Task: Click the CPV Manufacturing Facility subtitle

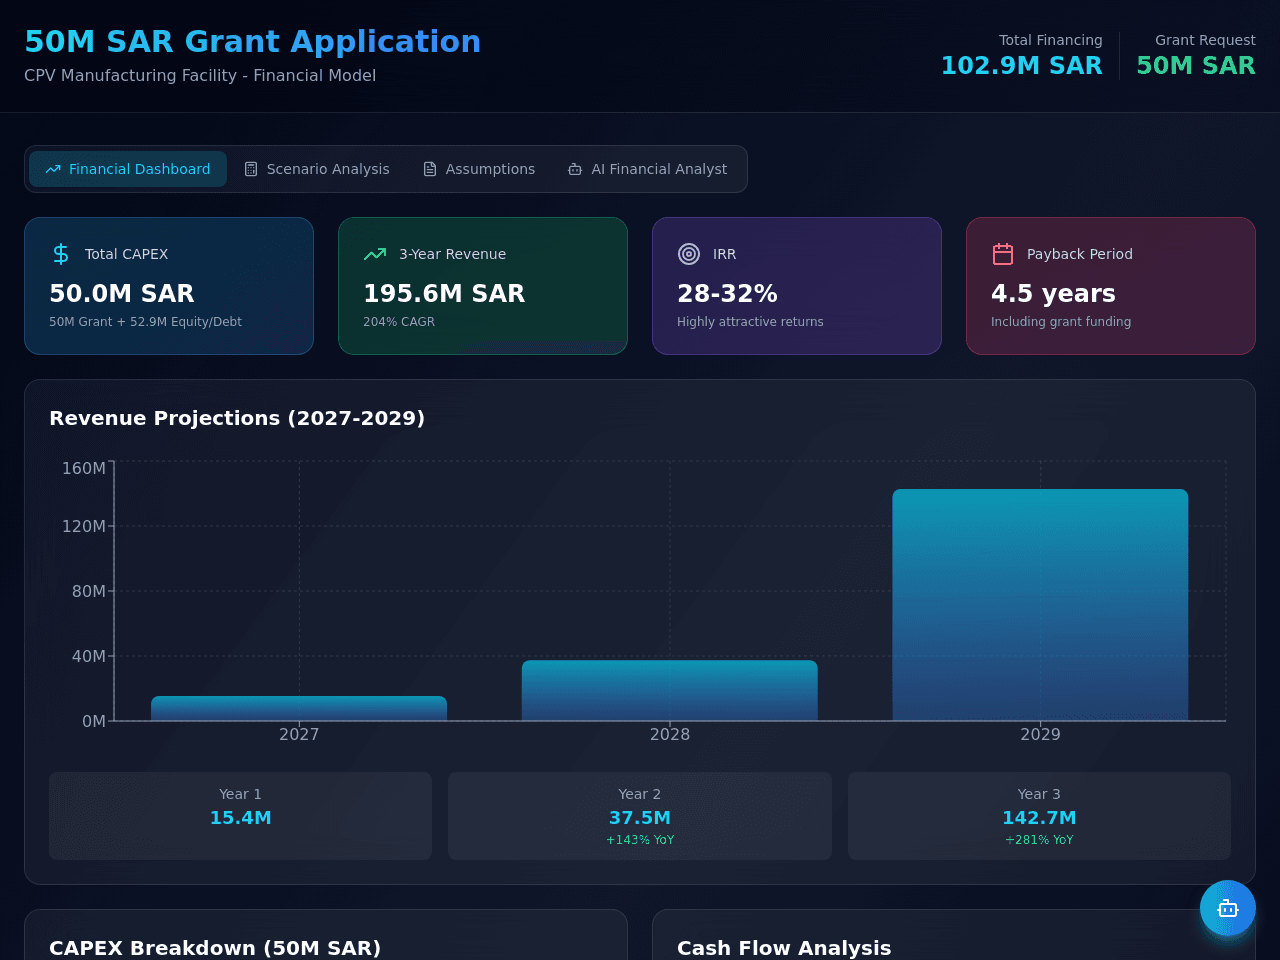Action: tap(200, 76)
